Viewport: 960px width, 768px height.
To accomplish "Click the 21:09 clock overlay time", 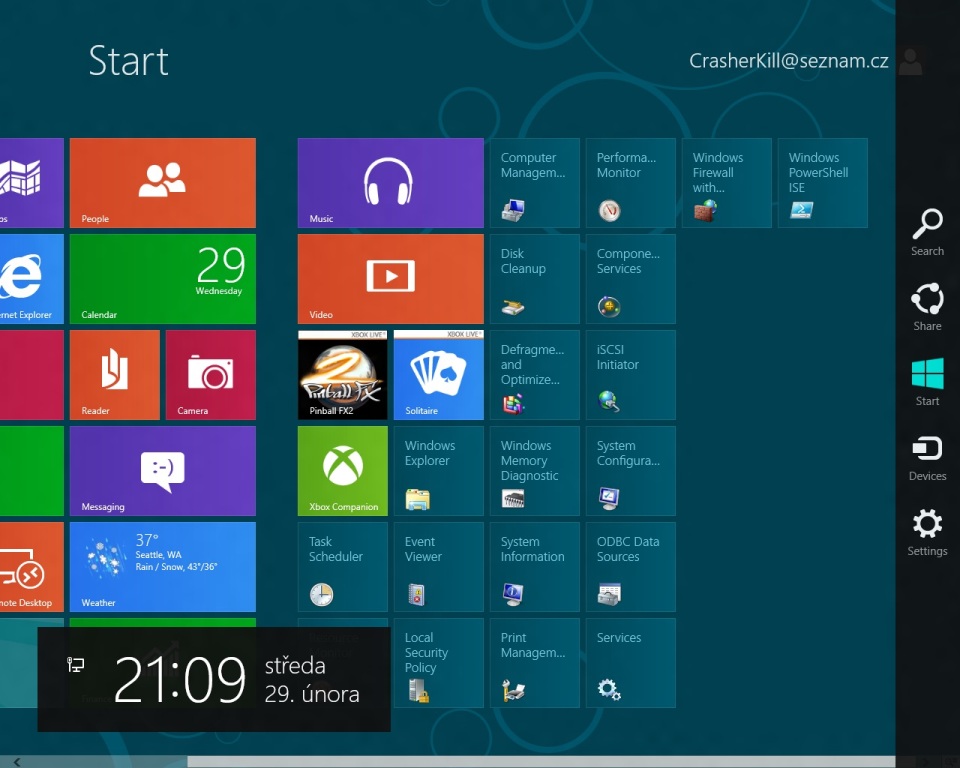I will (x=179, y=679).
